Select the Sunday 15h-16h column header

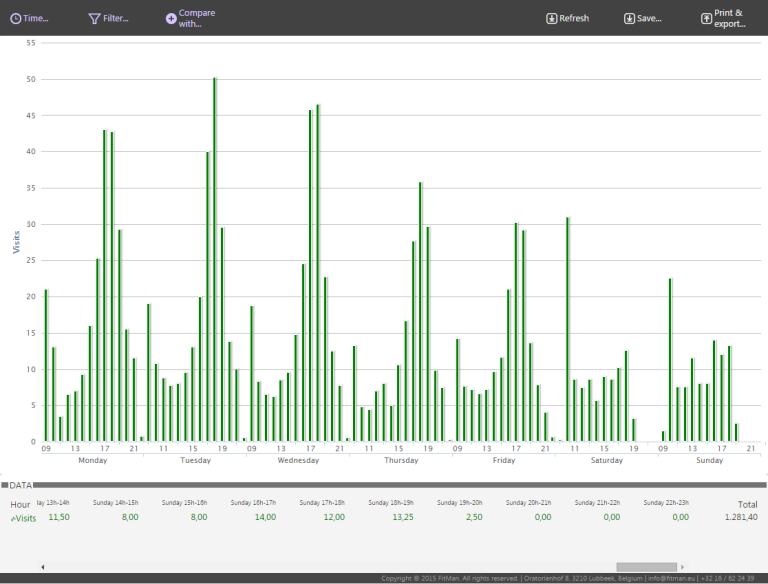point(185,503)
